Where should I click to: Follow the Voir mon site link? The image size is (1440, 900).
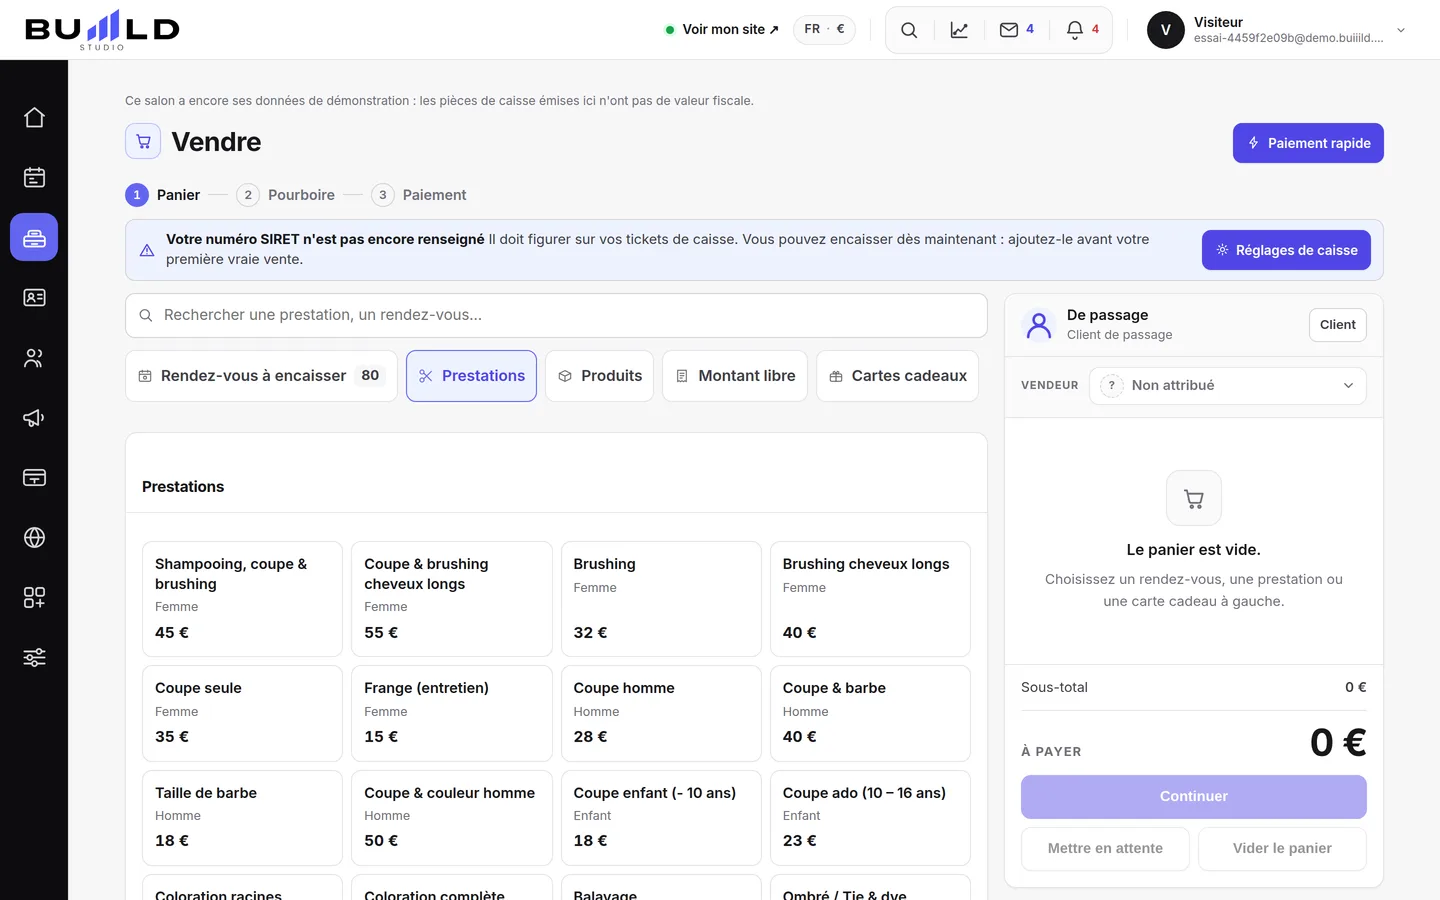click(722, 30)
